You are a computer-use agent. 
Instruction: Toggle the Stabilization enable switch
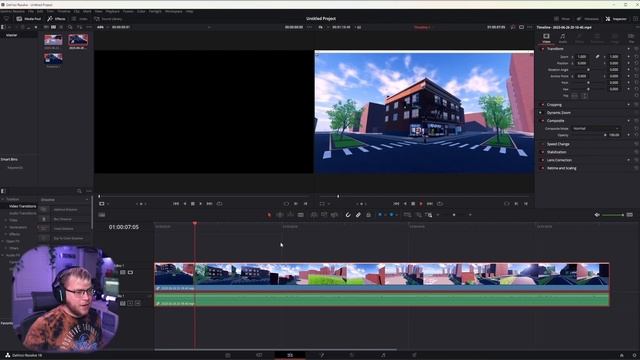pos(542,152)
